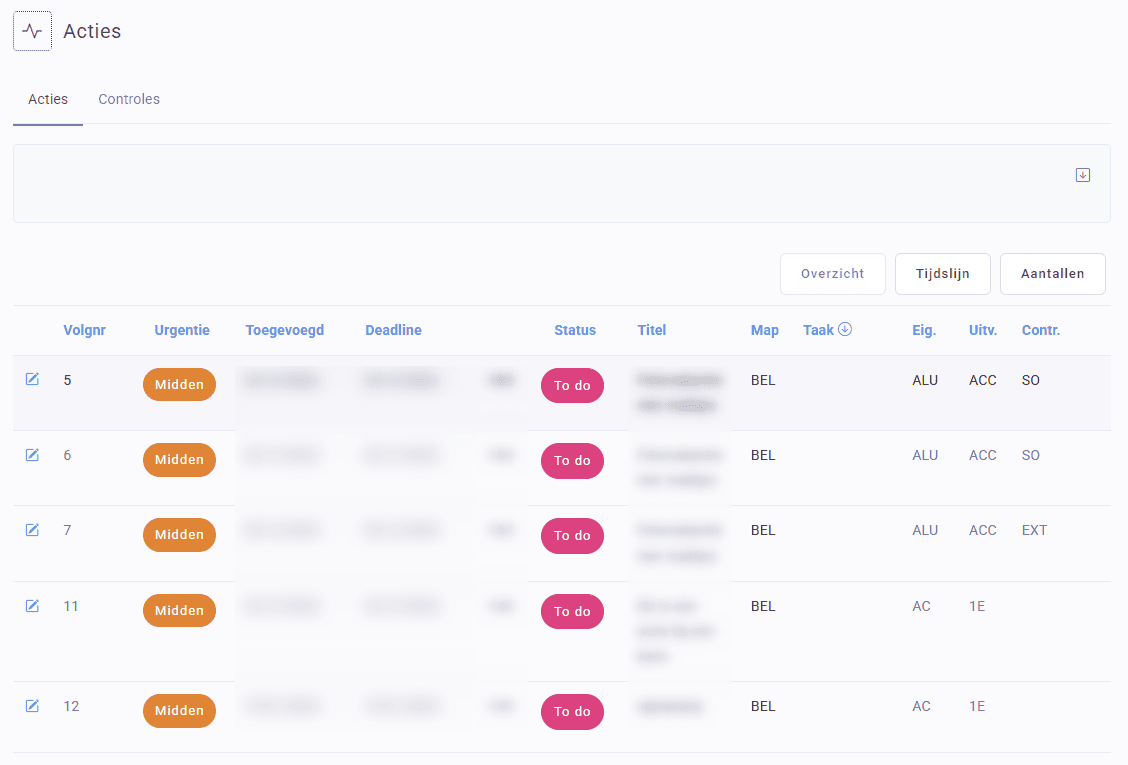Screen dimensions: 1128x765
Task: Edit action row with Volgnr 12
Action: click(32, 706)
